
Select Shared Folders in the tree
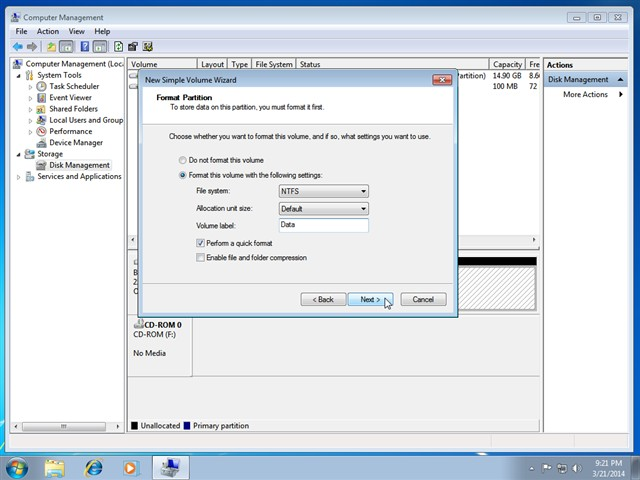click(x=73, y=109)
